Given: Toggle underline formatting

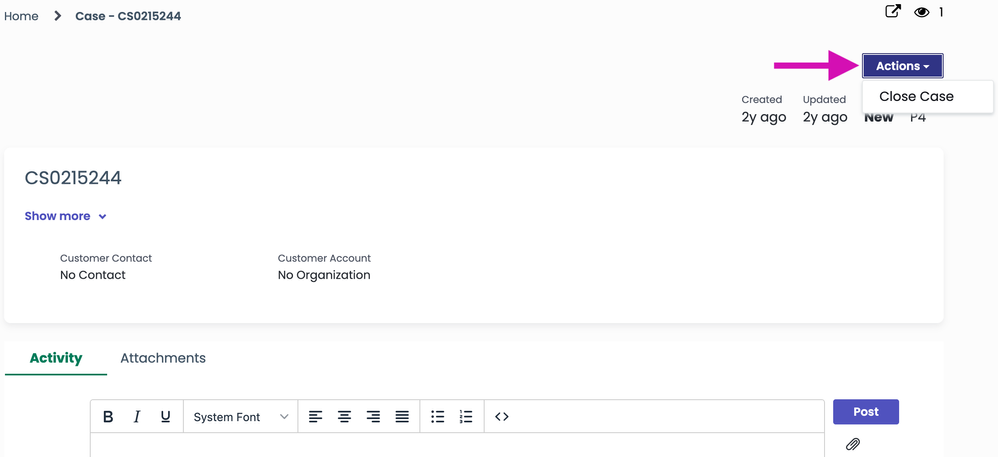Looking at the screenshot, I should [x=165, y=417].
